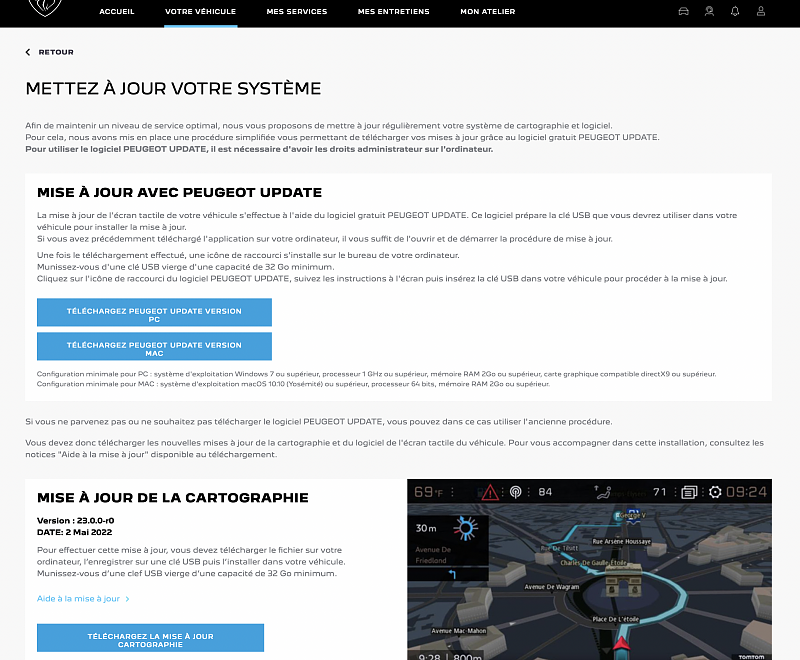Click the bold administrator rights notice sentence
Image resolution: width=800 pixels, height=660 pixels.
pyautogui.click(x=259, y=149)
